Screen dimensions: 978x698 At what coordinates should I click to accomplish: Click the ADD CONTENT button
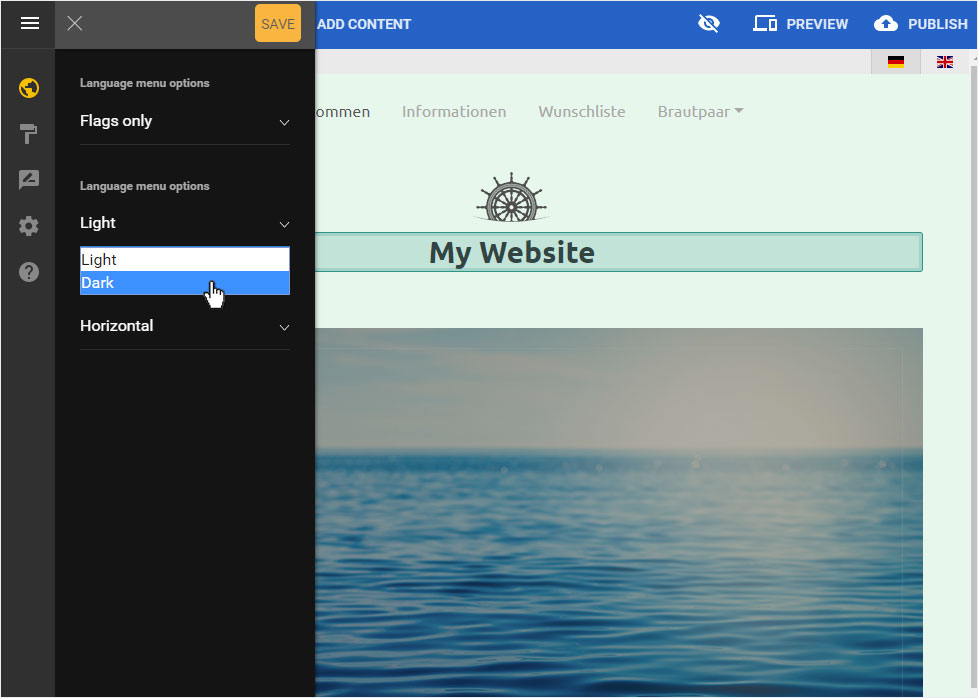[364, 24]
